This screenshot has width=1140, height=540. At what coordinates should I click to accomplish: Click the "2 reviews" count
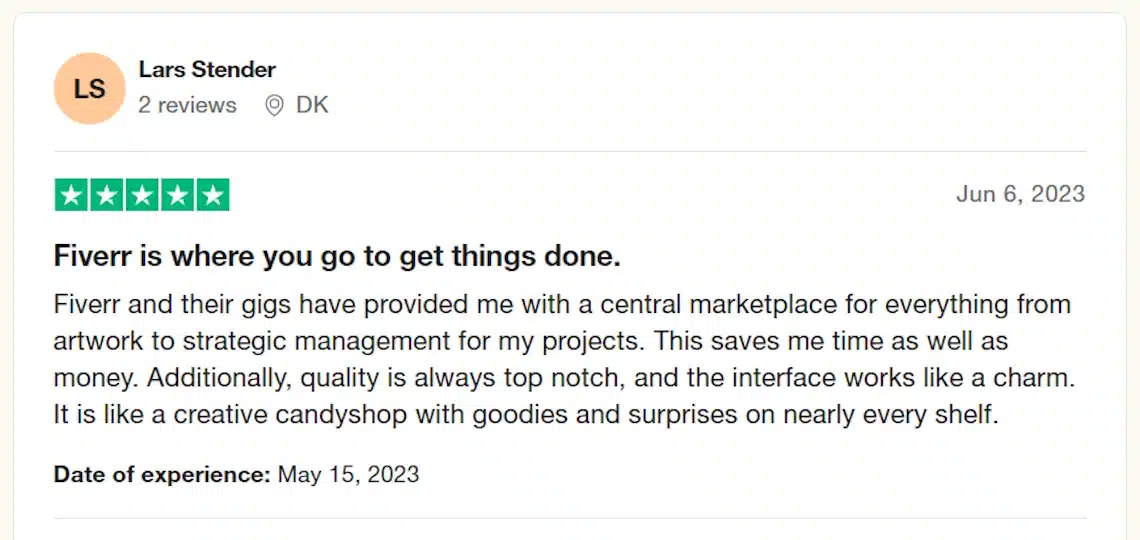click(188, 105)
